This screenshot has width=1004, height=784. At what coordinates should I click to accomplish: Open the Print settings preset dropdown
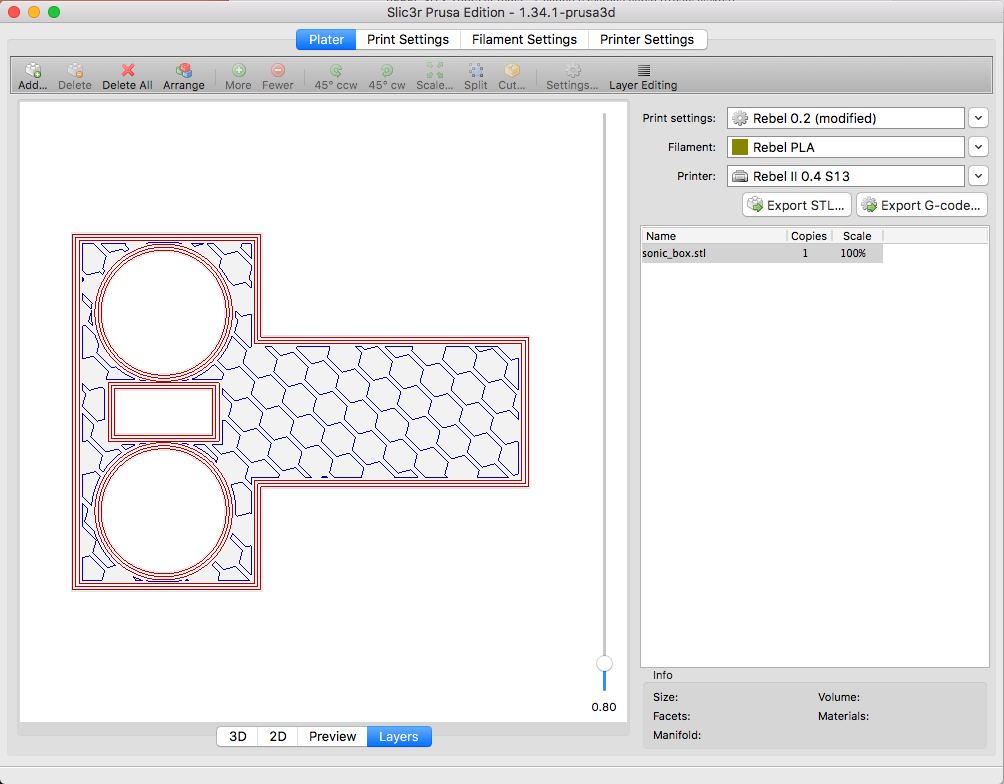coord(979,118)
